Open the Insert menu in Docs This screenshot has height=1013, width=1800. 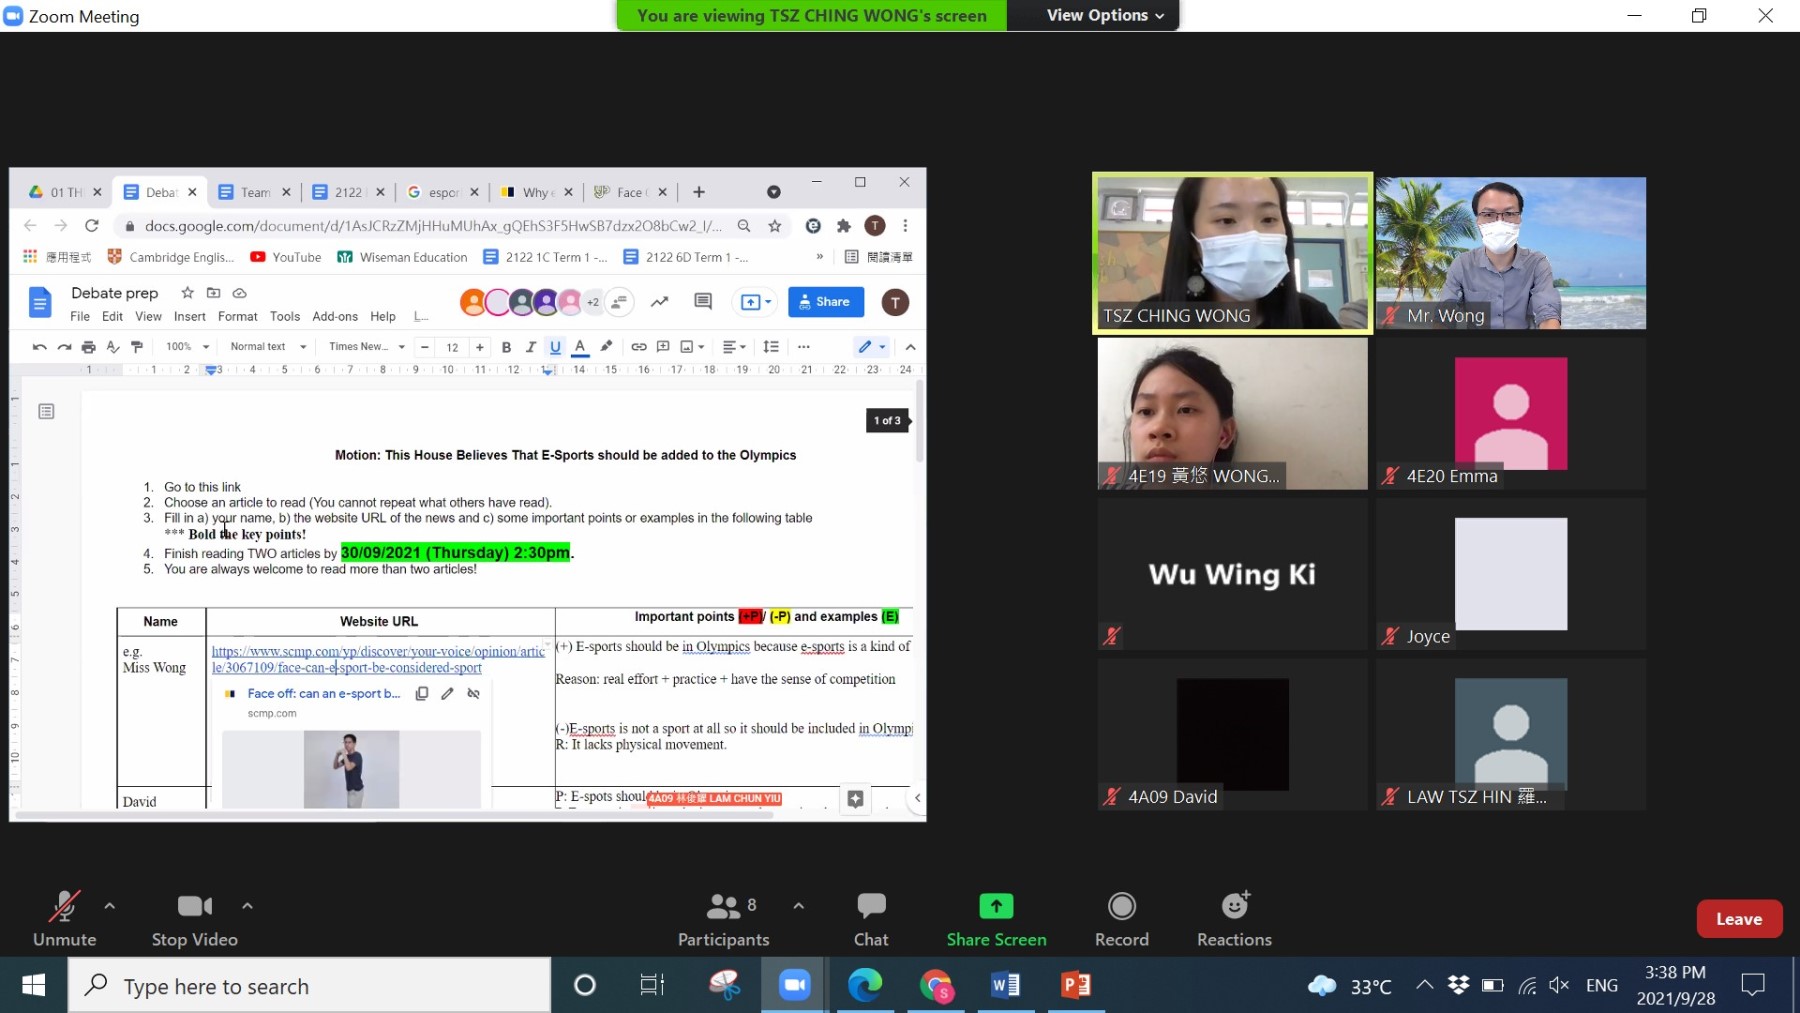click(190, 316)
